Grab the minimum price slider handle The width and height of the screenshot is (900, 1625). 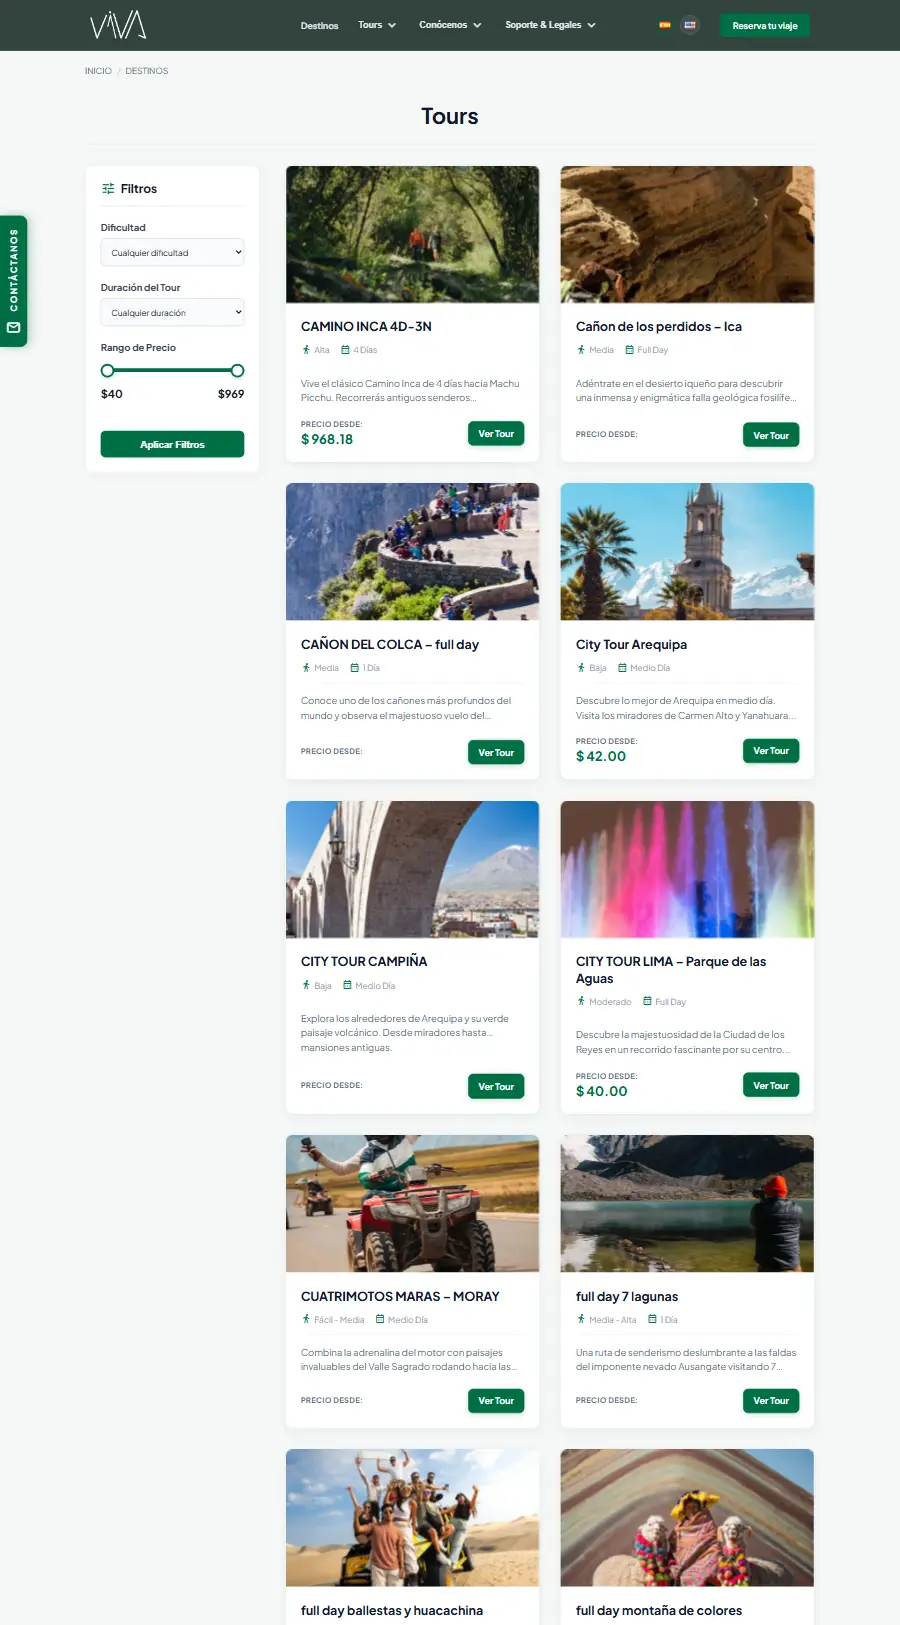click(x=107, y=371)
